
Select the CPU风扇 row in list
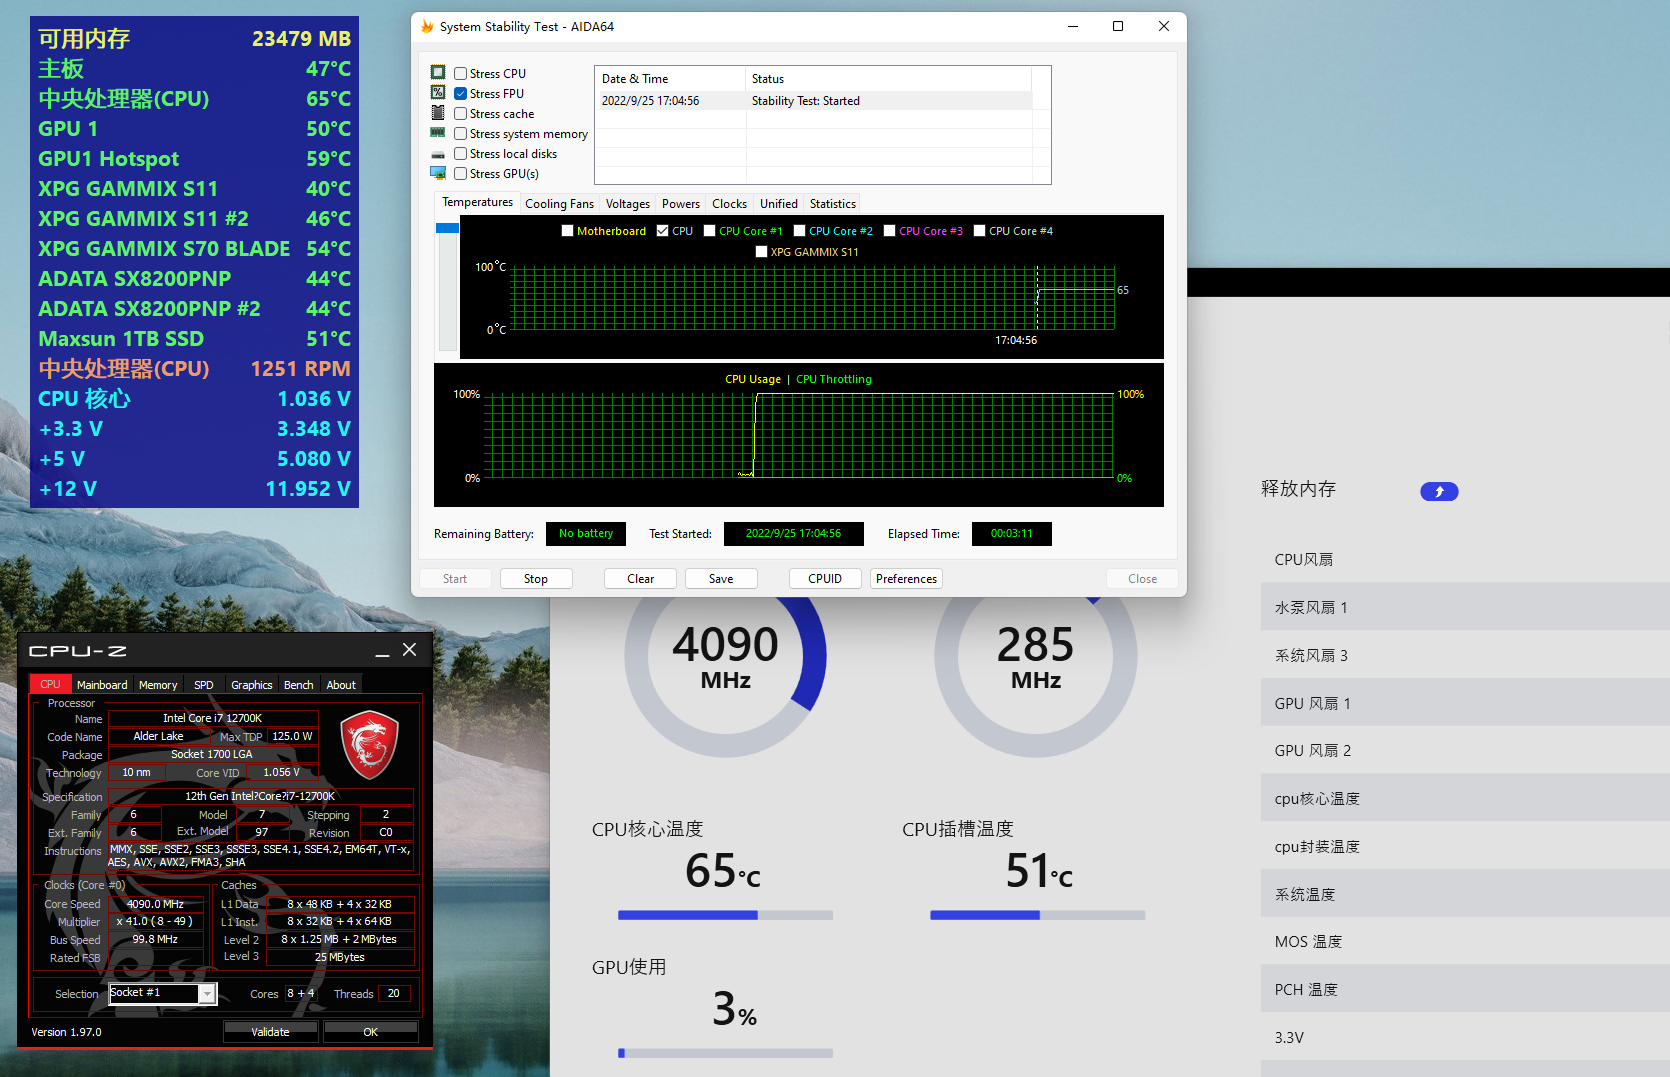tap(1465, 559)
